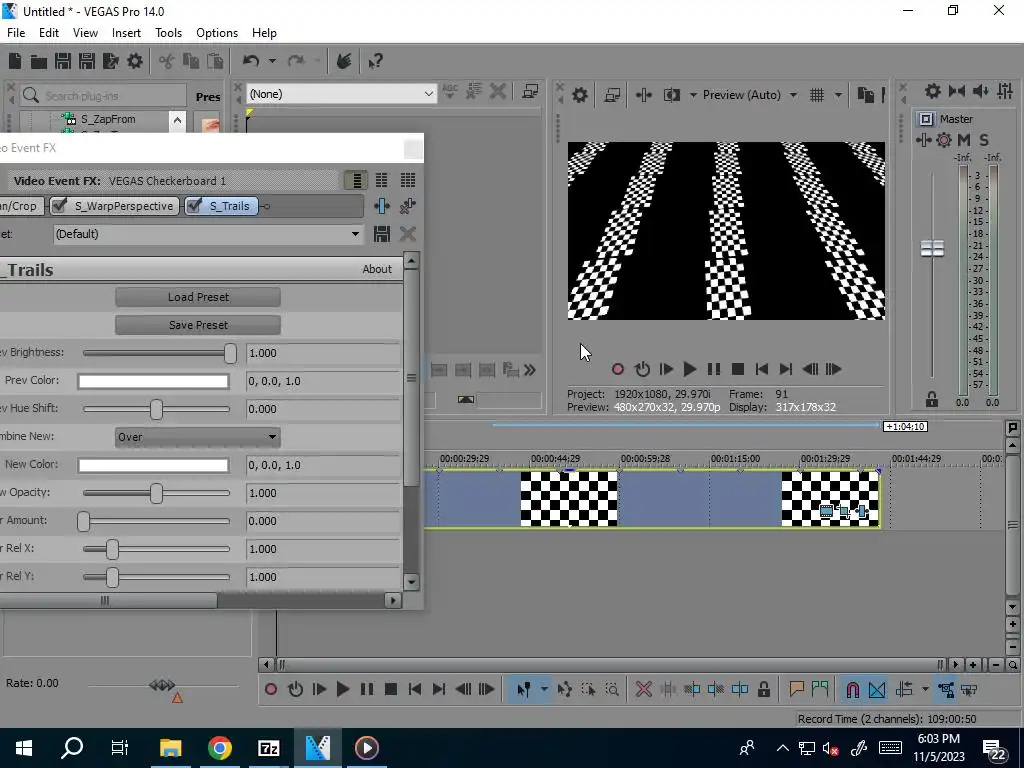This screenshot has width=1024, height=768.
Task: Copy snapshot to clipboard icon in preview
Action: [865, 95]
